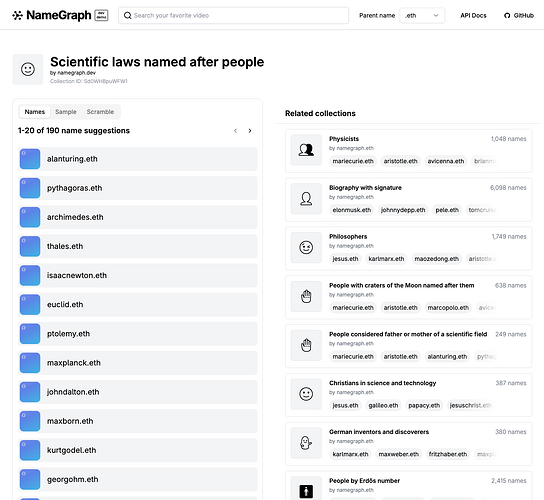Click the search video input field
Viewport: 544px width, 500px height.
point(233,15)
